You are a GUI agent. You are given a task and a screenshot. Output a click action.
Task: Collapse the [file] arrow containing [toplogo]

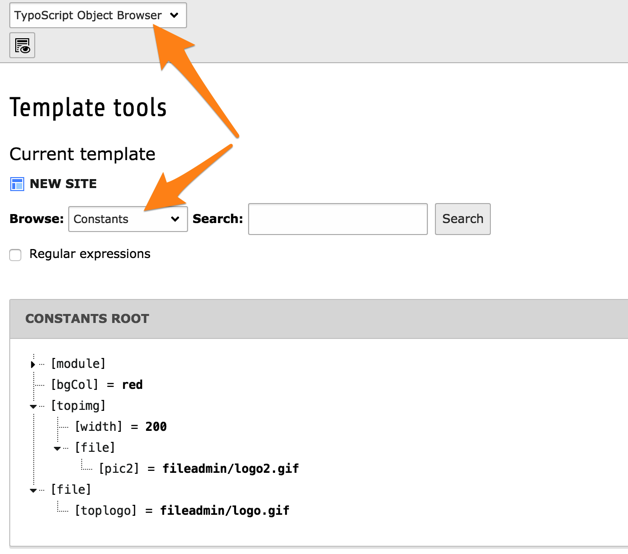33,490
